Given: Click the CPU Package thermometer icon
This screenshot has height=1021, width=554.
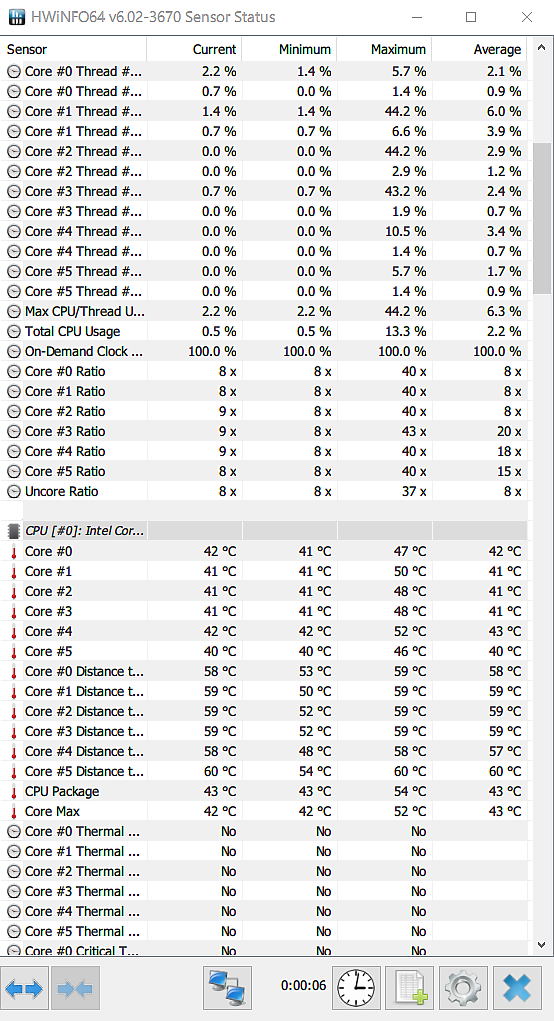Looking at the screenshot, I should 14,792.
